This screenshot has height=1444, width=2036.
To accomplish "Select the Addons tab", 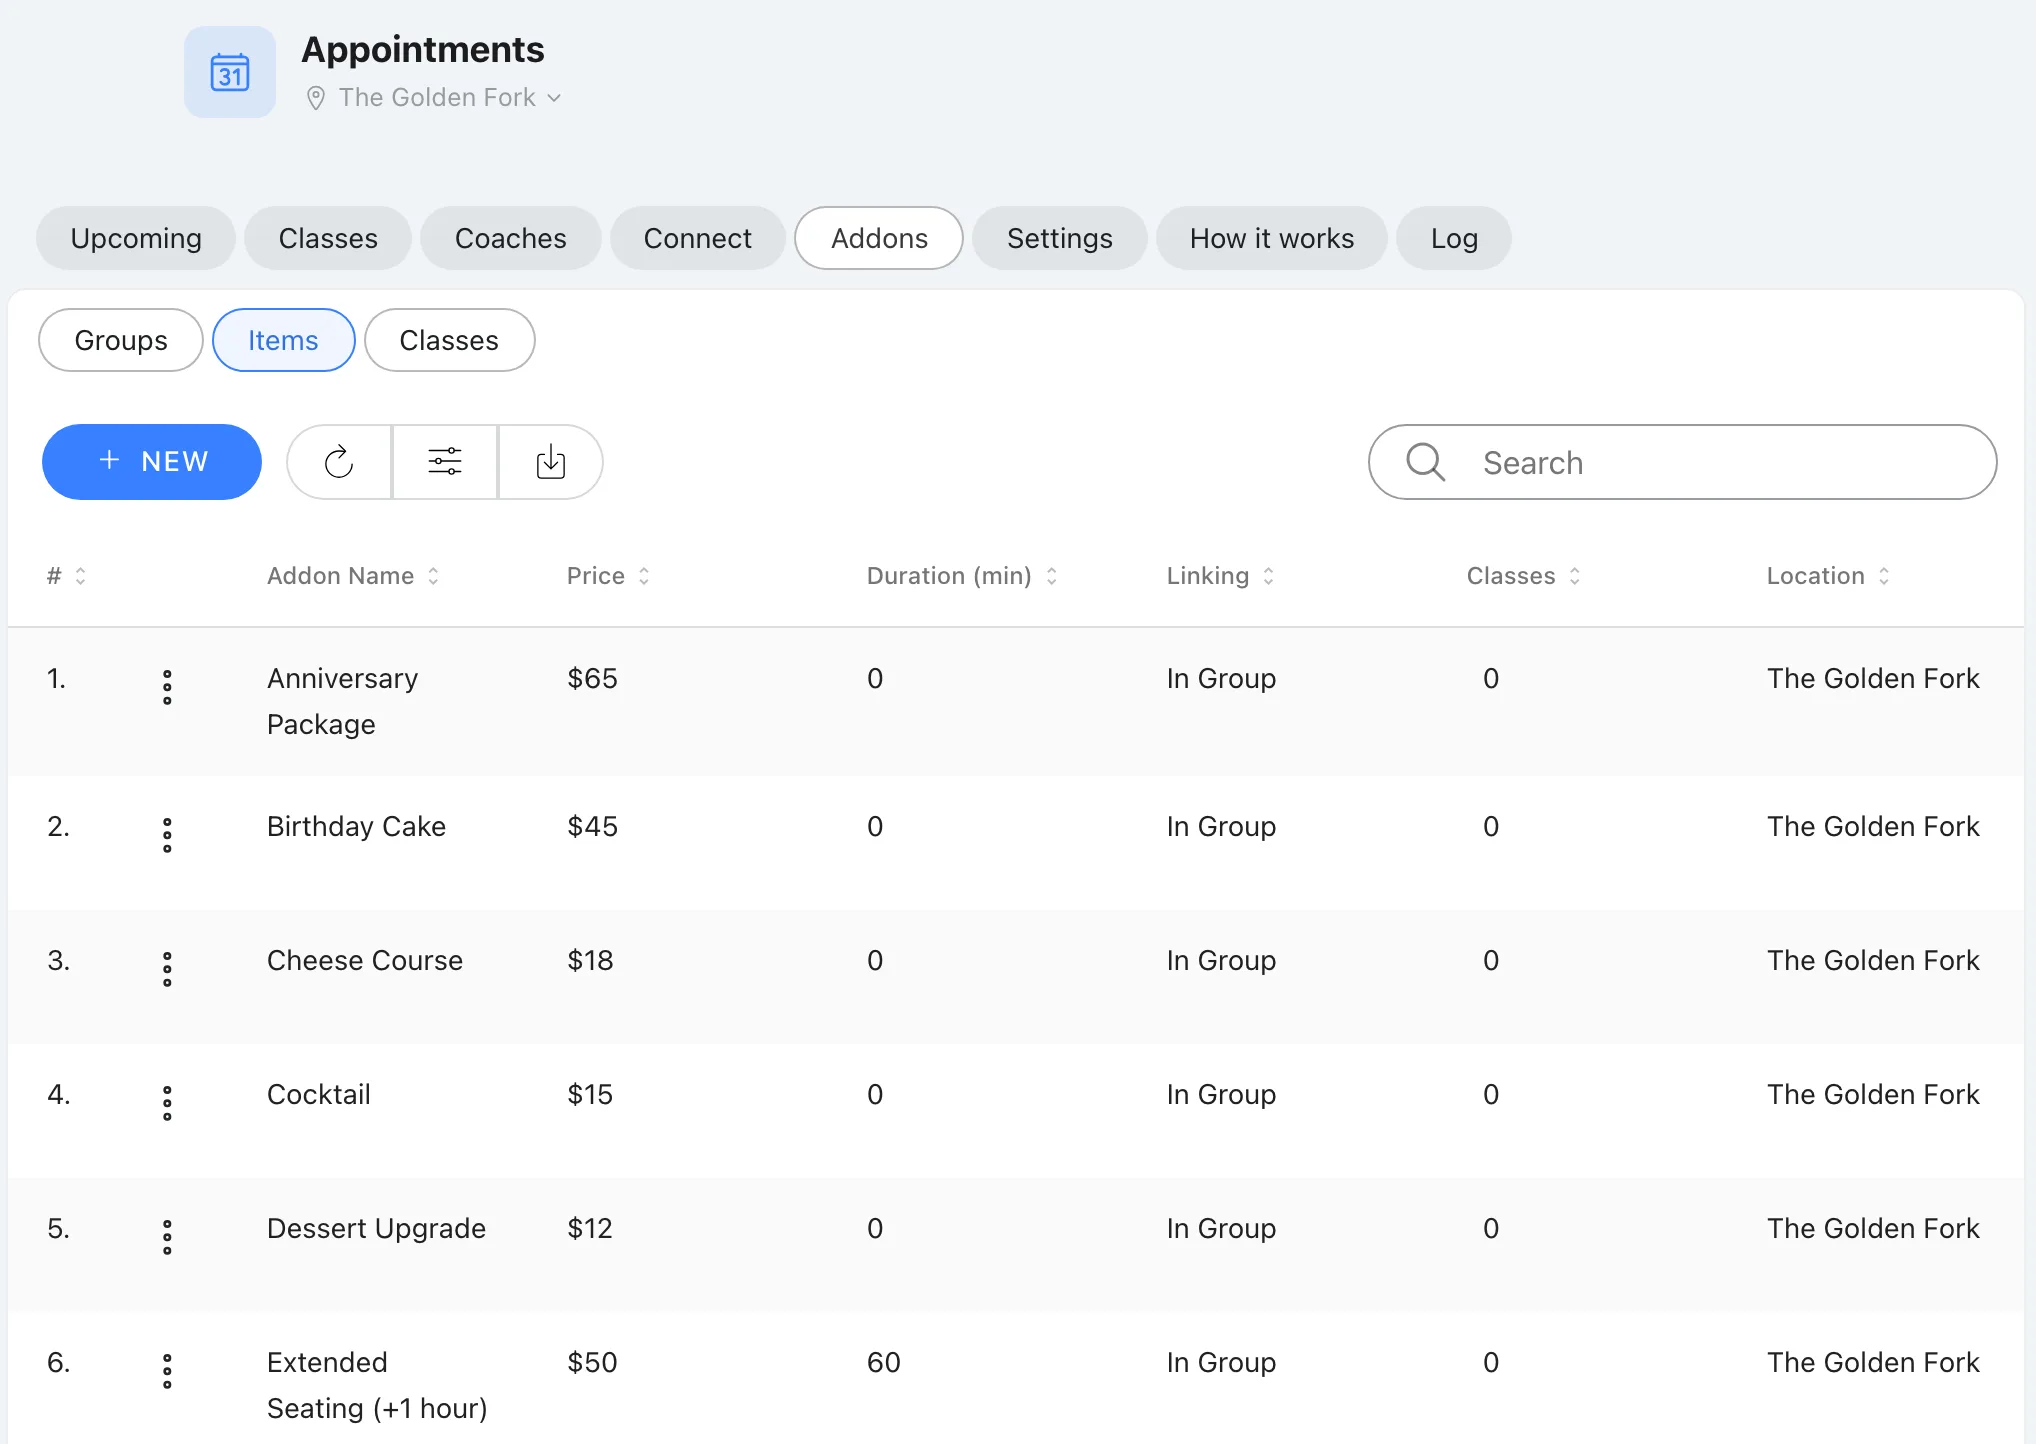I will click(x=879, y=238).
